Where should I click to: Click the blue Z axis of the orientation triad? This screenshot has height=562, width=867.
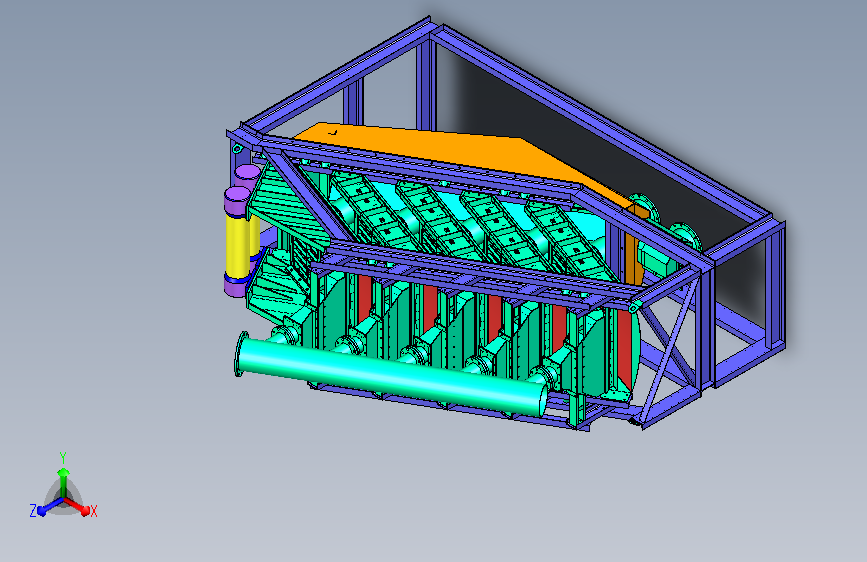tap(45, 507)
